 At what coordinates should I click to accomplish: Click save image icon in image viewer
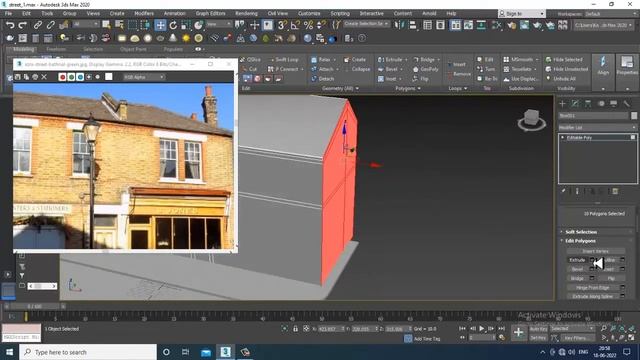tap(18, 77)
